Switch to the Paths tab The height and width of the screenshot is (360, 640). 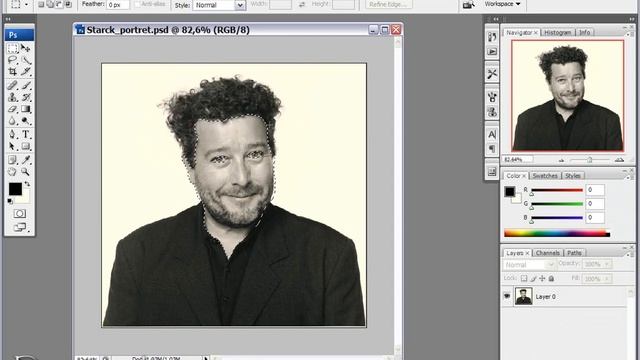point(574,253)
